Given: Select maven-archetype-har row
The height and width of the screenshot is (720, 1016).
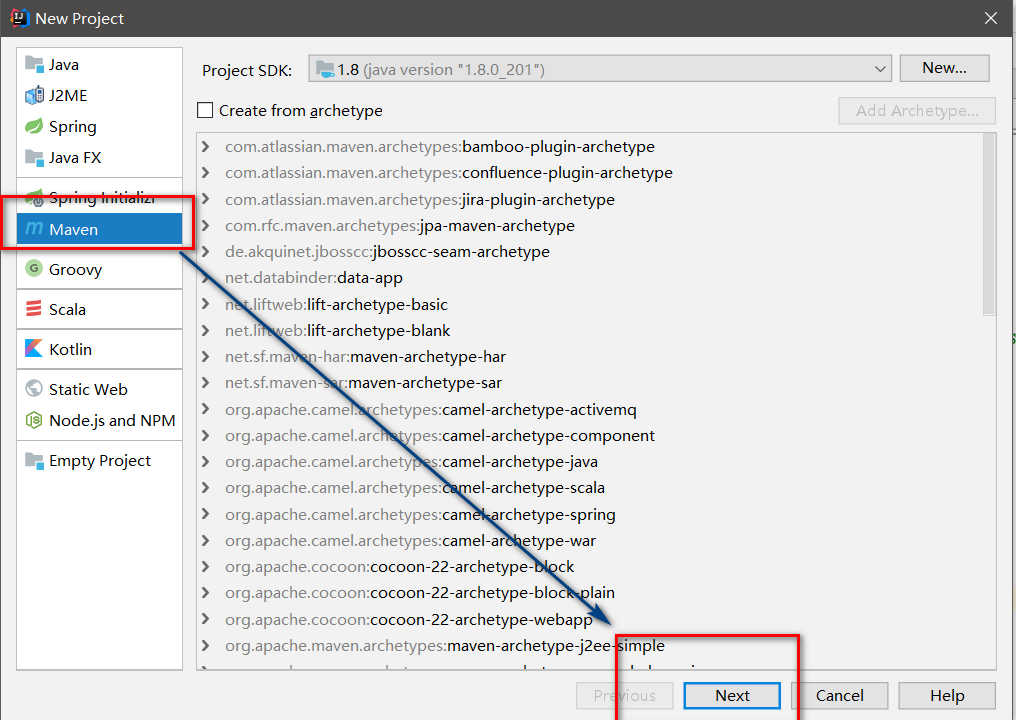Looking at the screenshot, I should (x=590, y=356).
